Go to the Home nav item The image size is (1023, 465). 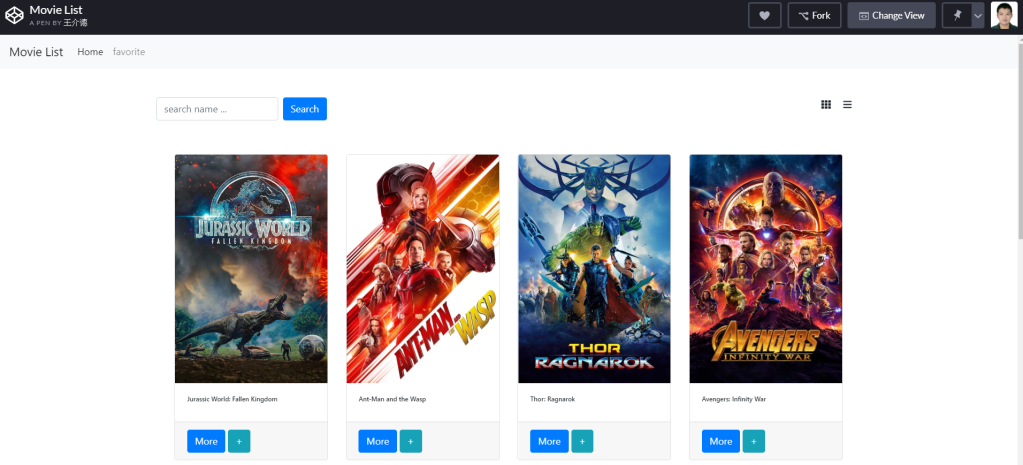[90, 52]
